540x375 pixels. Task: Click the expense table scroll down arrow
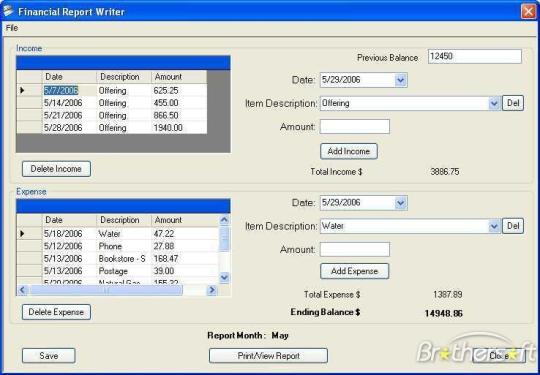[x=224, y=277]
